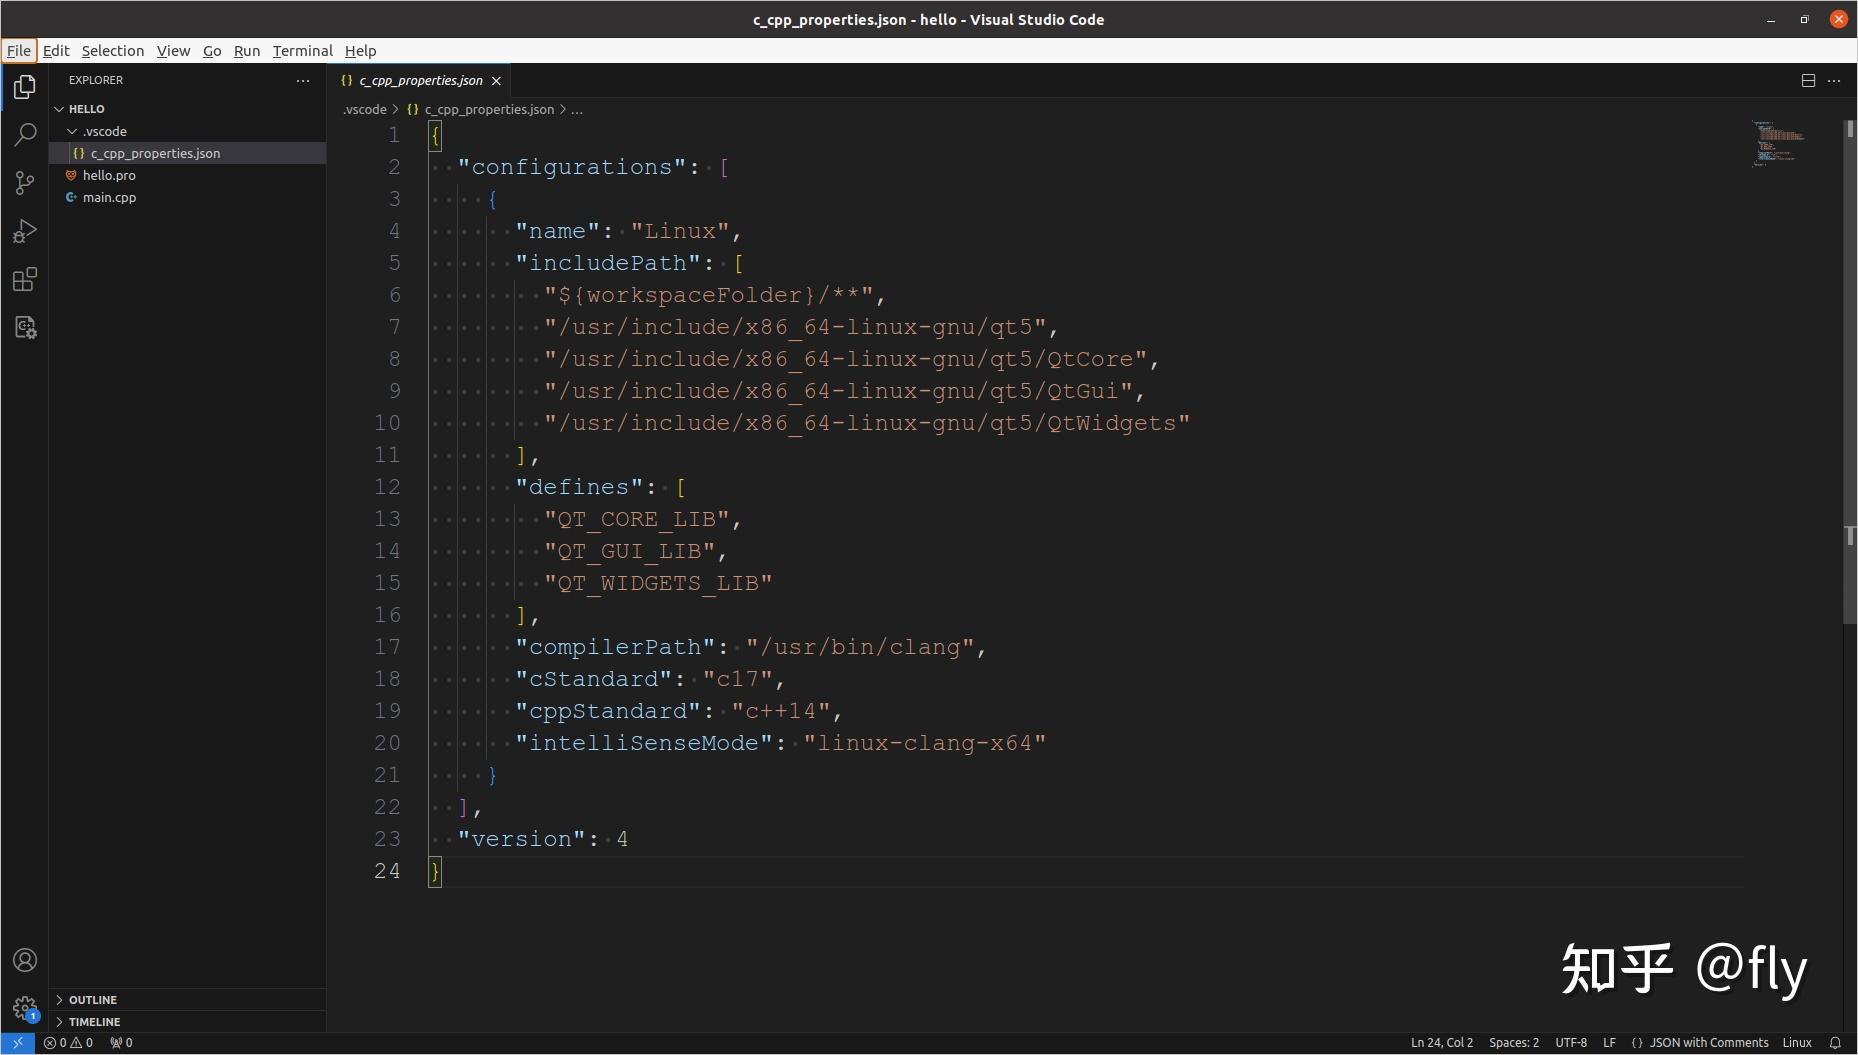Change indentation via Spaces: 2

pos(1514,1042)
